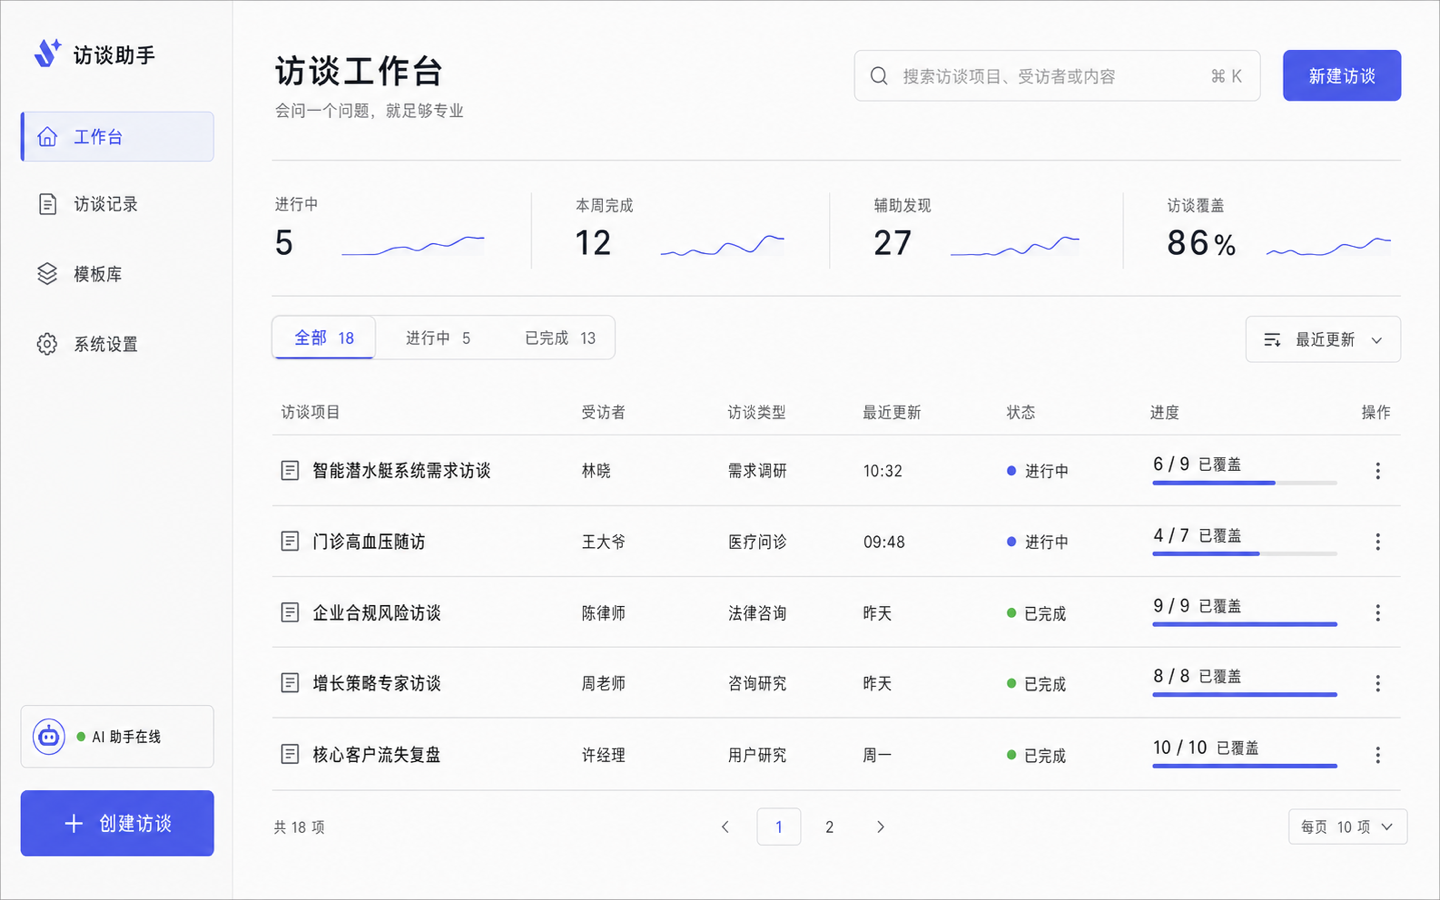Click document icon of 门诊高血压随访 row
The image size is (1440, 900).
[x=290, y=541]
